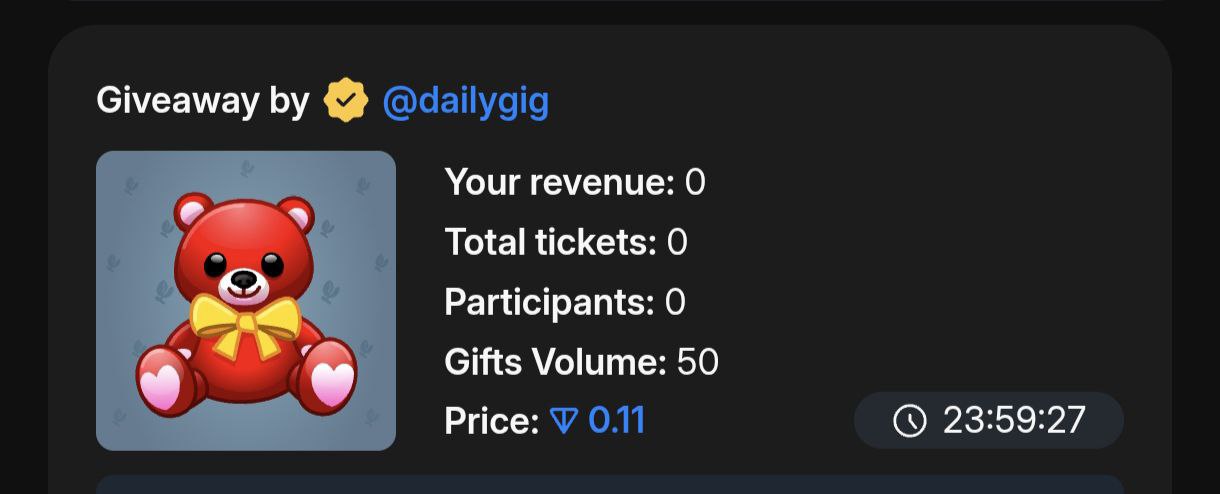Select the gifts volume value 50
1220x494 pixels.
click(698, 362)
